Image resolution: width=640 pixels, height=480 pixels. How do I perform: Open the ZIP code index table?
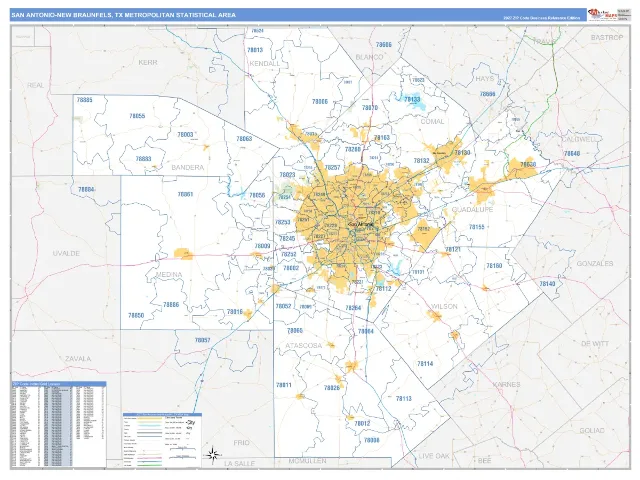(x=59, y=424)
